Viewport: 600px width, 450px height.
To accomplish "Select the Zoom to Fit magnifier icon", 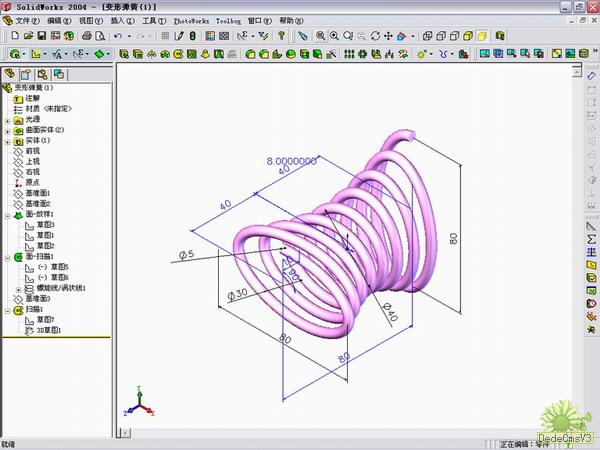I will (321, 35).
